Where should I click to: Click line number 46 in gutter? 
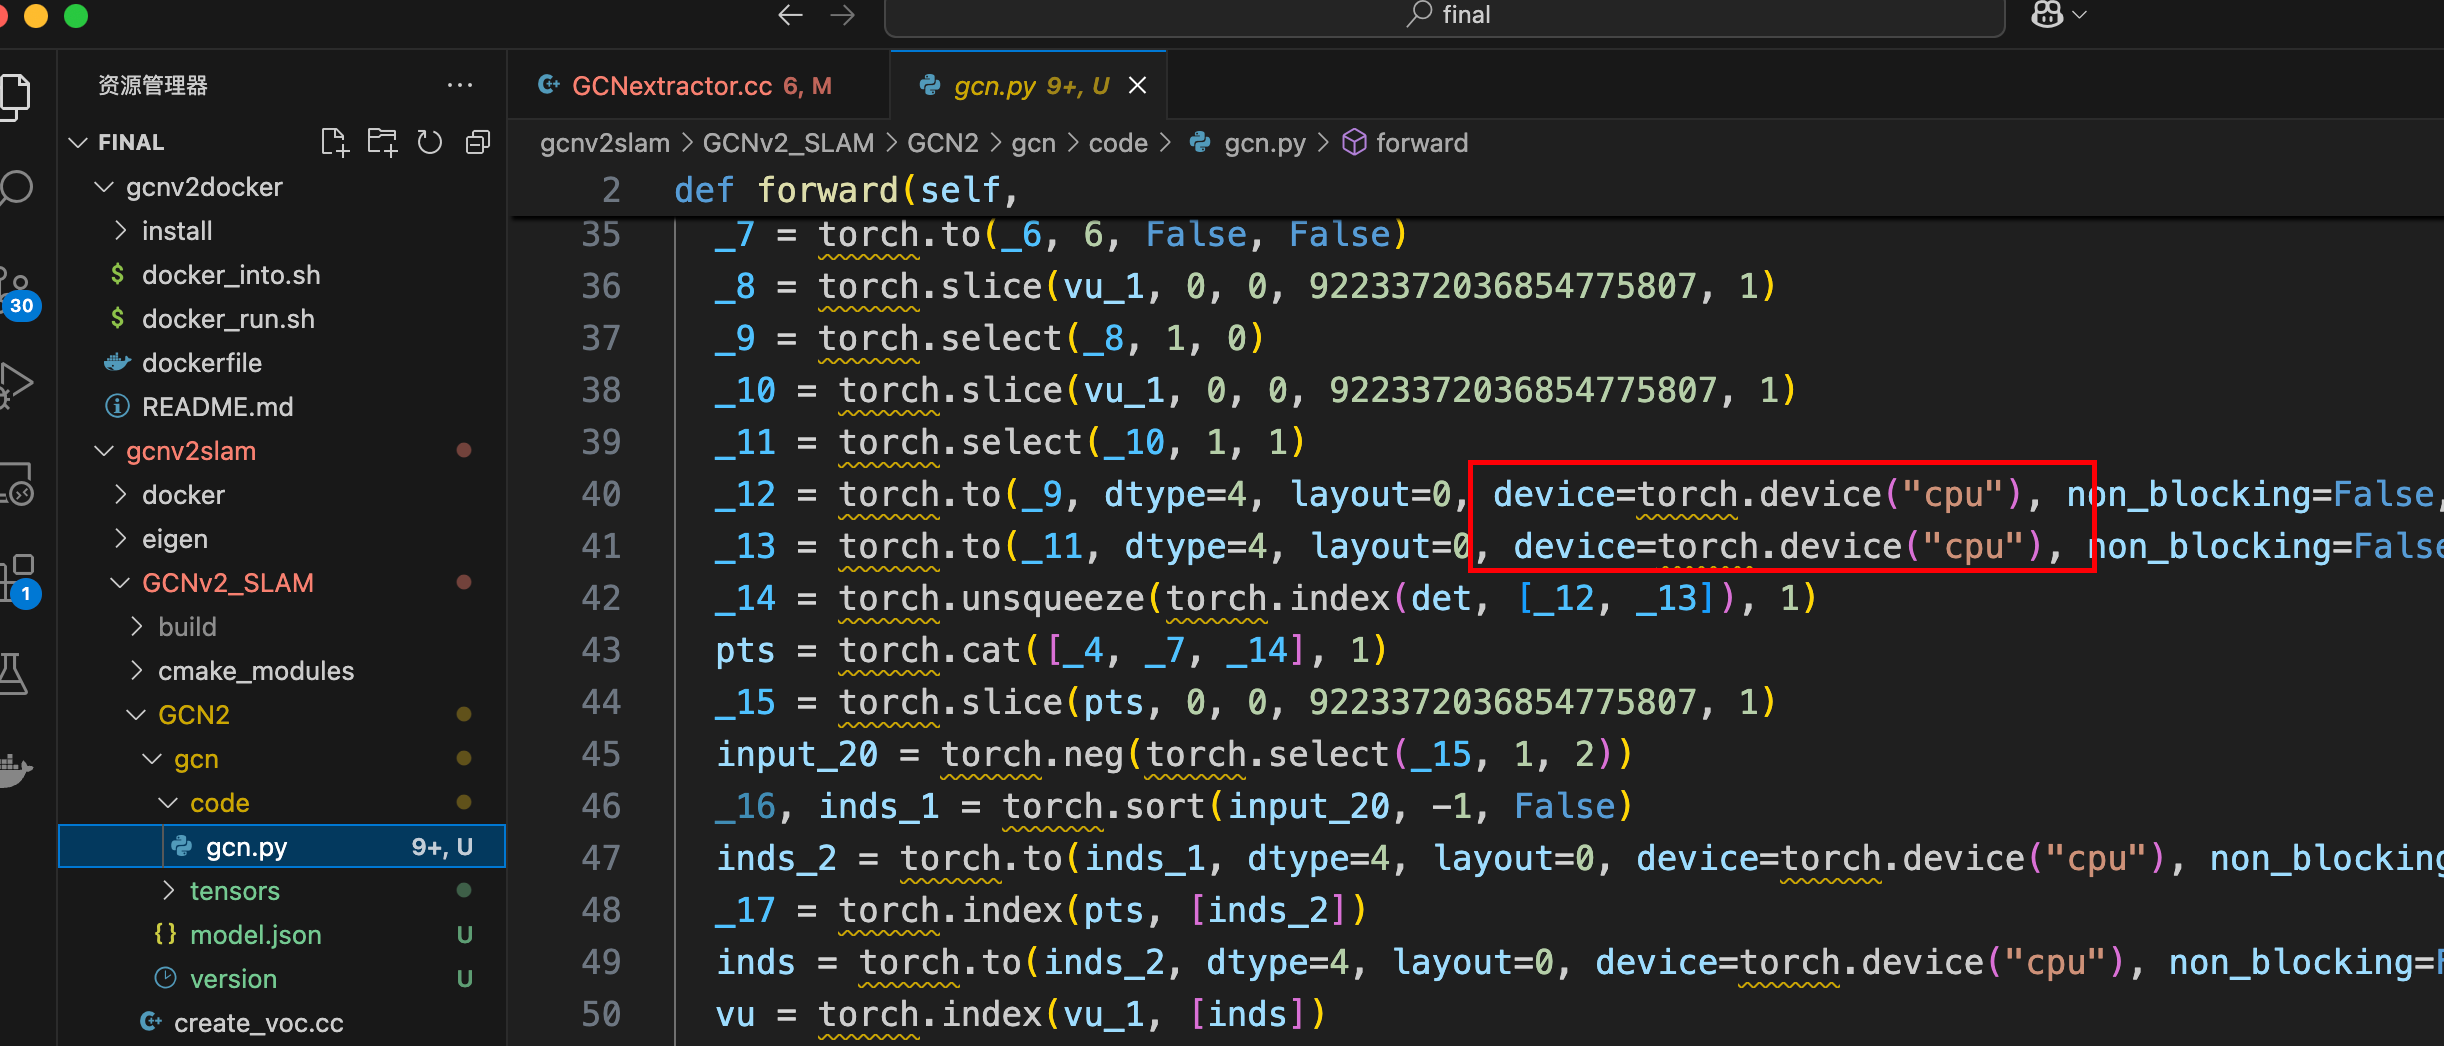(x=601, y=806)
